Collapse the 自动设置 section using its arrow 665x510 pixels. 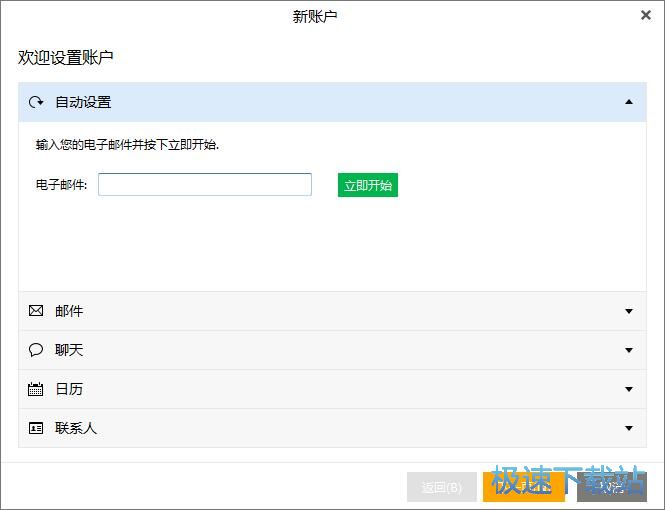click(628, 102)
